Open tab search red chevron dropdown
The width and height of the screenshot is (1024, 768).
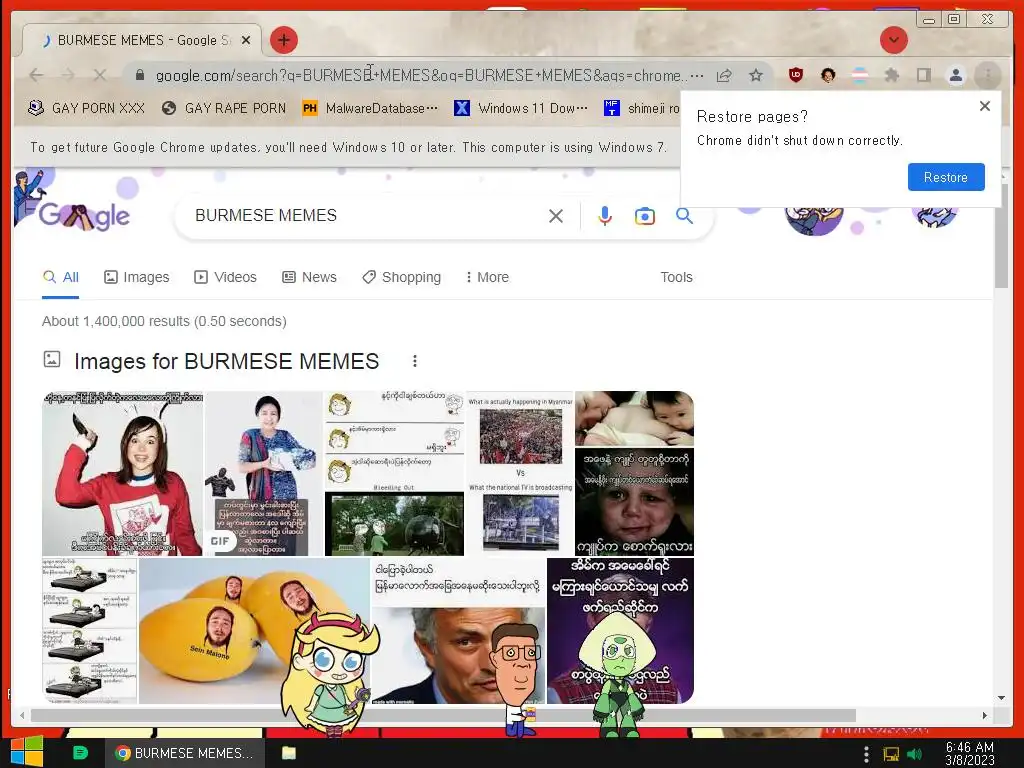click(x=893, y=40)
